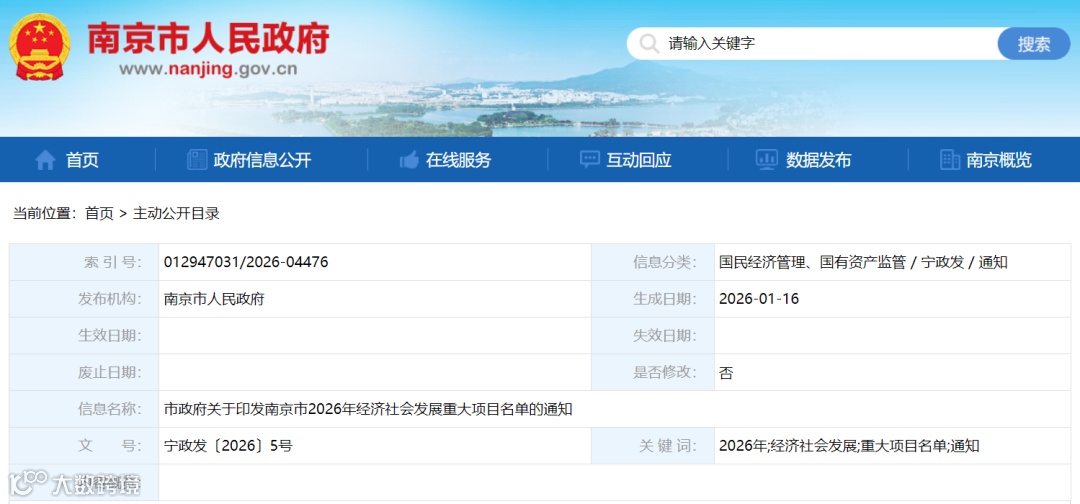Click the building icon beside 南京概览
Viewport: 1080px width, 504px height.
950,160
